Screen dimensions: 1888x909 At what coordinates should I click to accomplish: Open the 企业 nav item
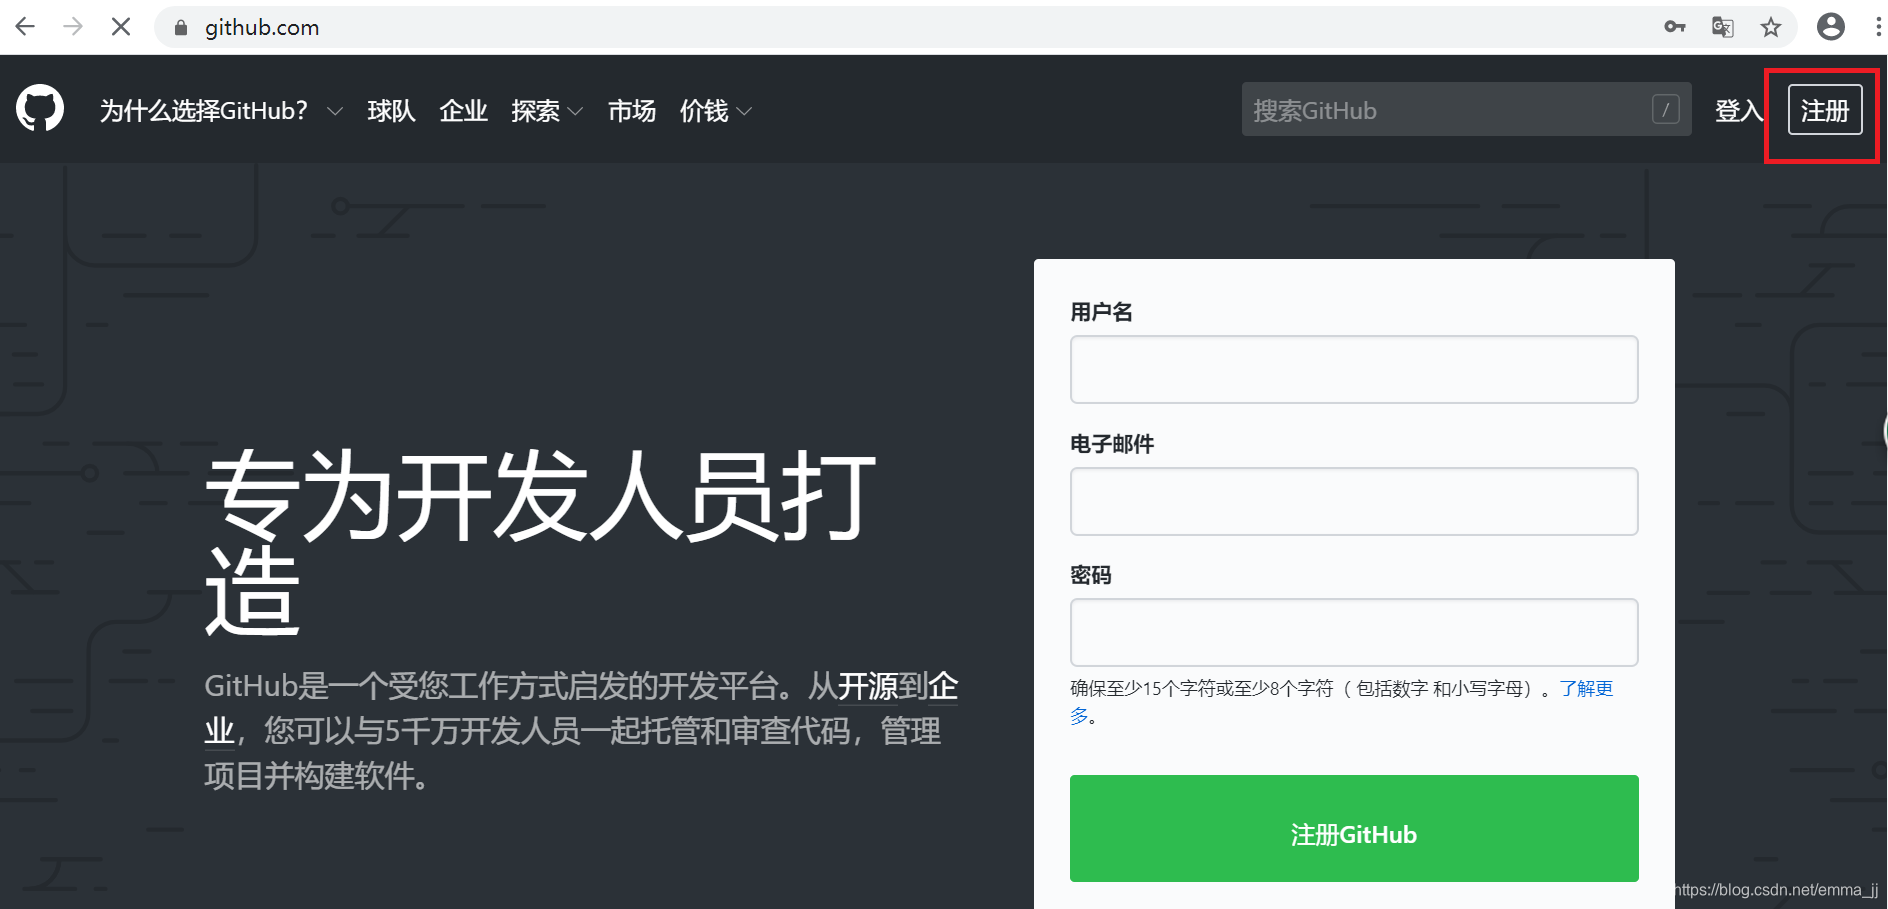463,110
